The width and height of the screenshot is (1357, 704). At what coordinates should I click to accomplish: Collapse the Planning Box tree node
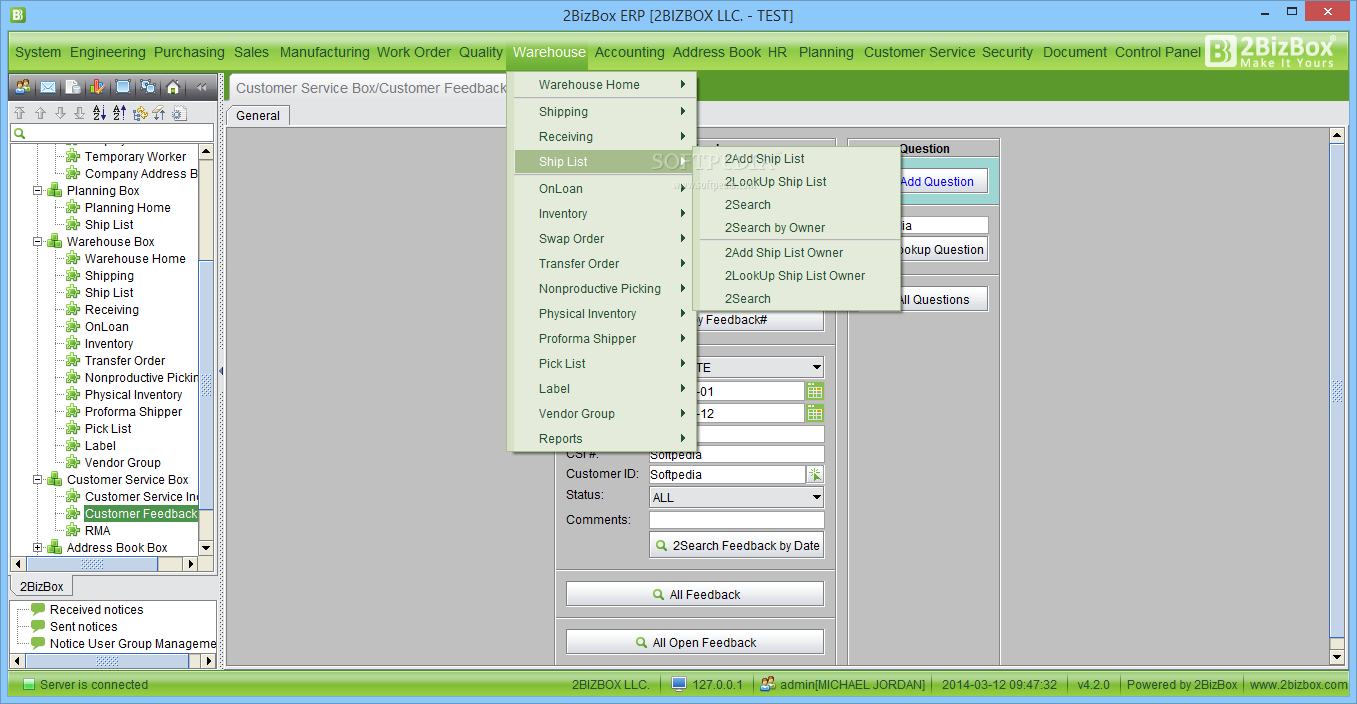(38, 190)
